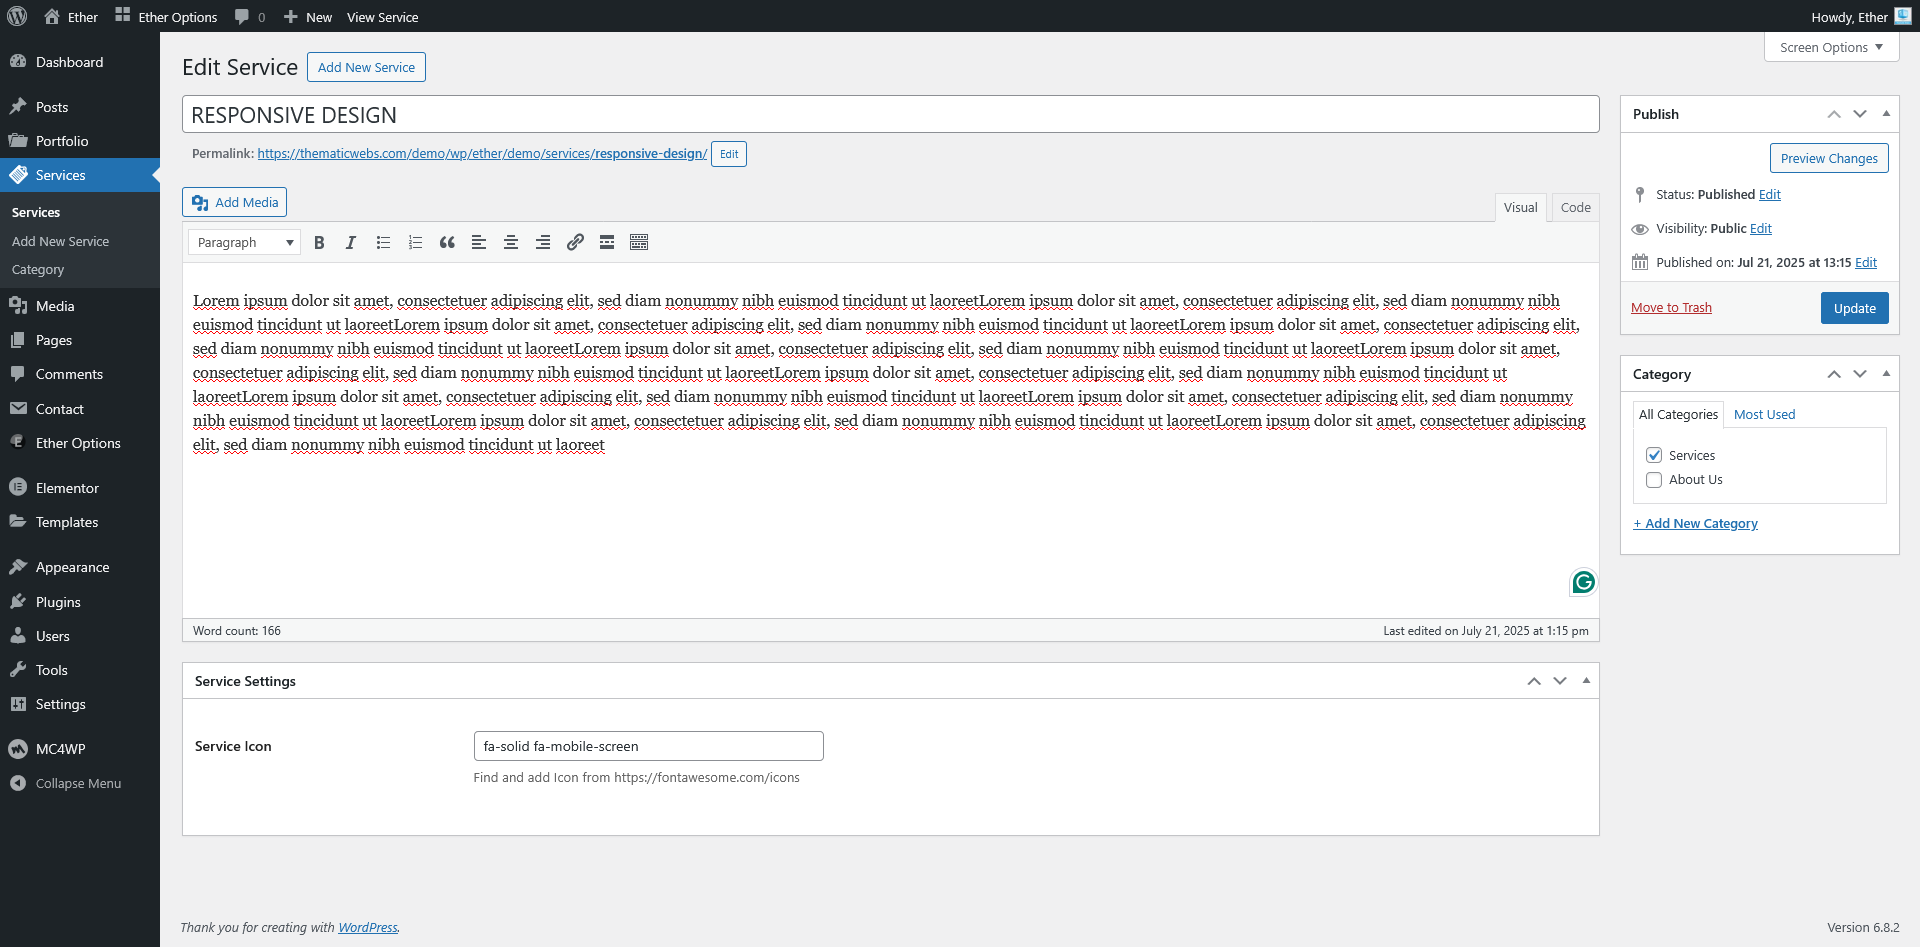The image size is (1920, 947).
Task: Click the Service Icon input field
Action: point(648,746)
